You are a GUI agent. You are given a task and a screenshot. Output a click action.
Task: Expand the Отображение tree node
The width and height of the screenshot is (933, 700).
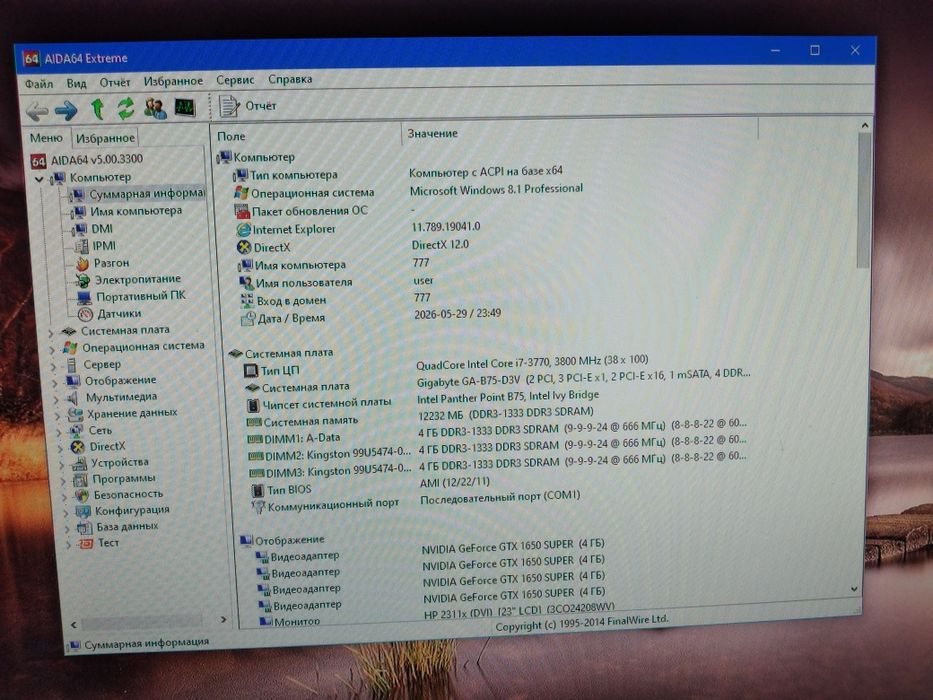pyautogui.click(x=55, y=382)
